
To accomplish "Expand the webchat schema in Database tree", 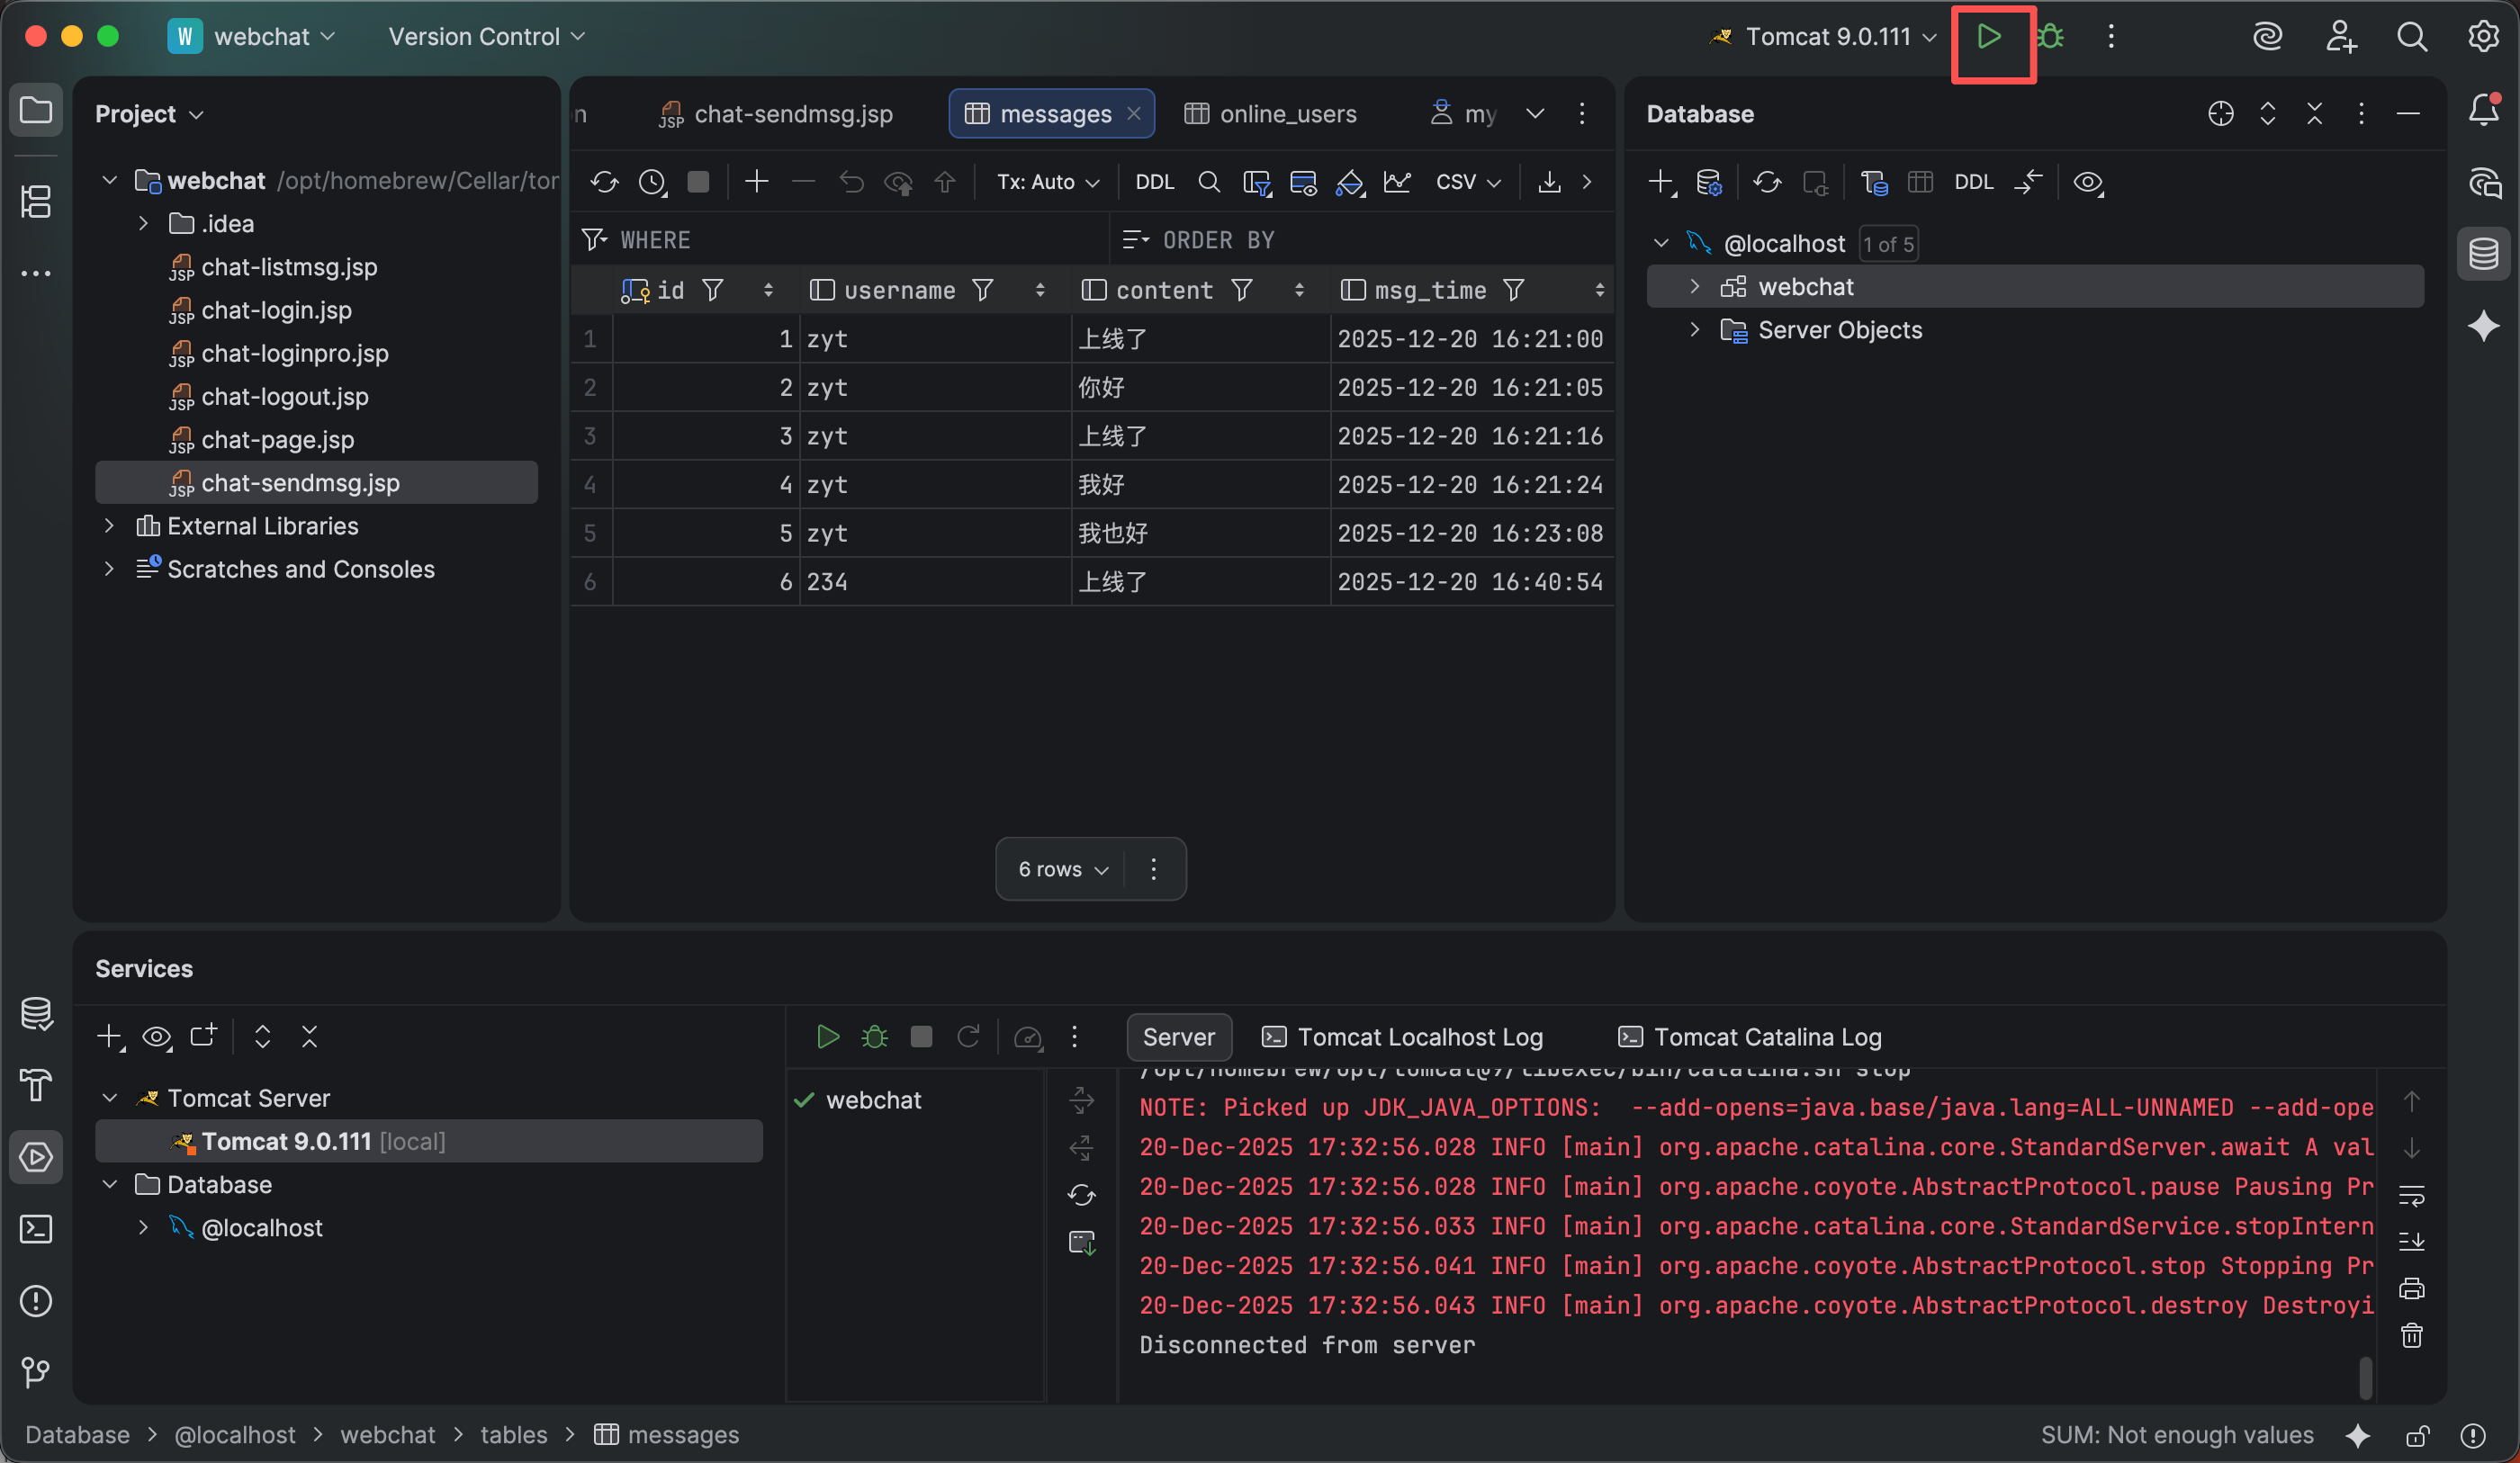I will [1694, 287].
